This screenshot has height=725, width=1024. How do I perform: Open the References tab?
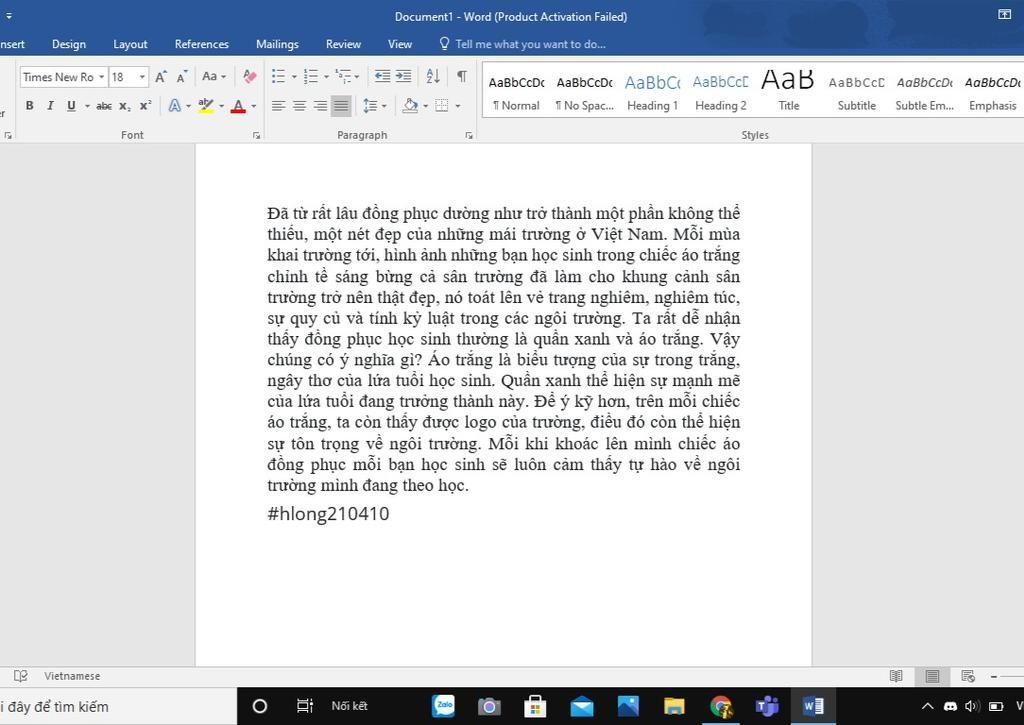pos(201,44)
